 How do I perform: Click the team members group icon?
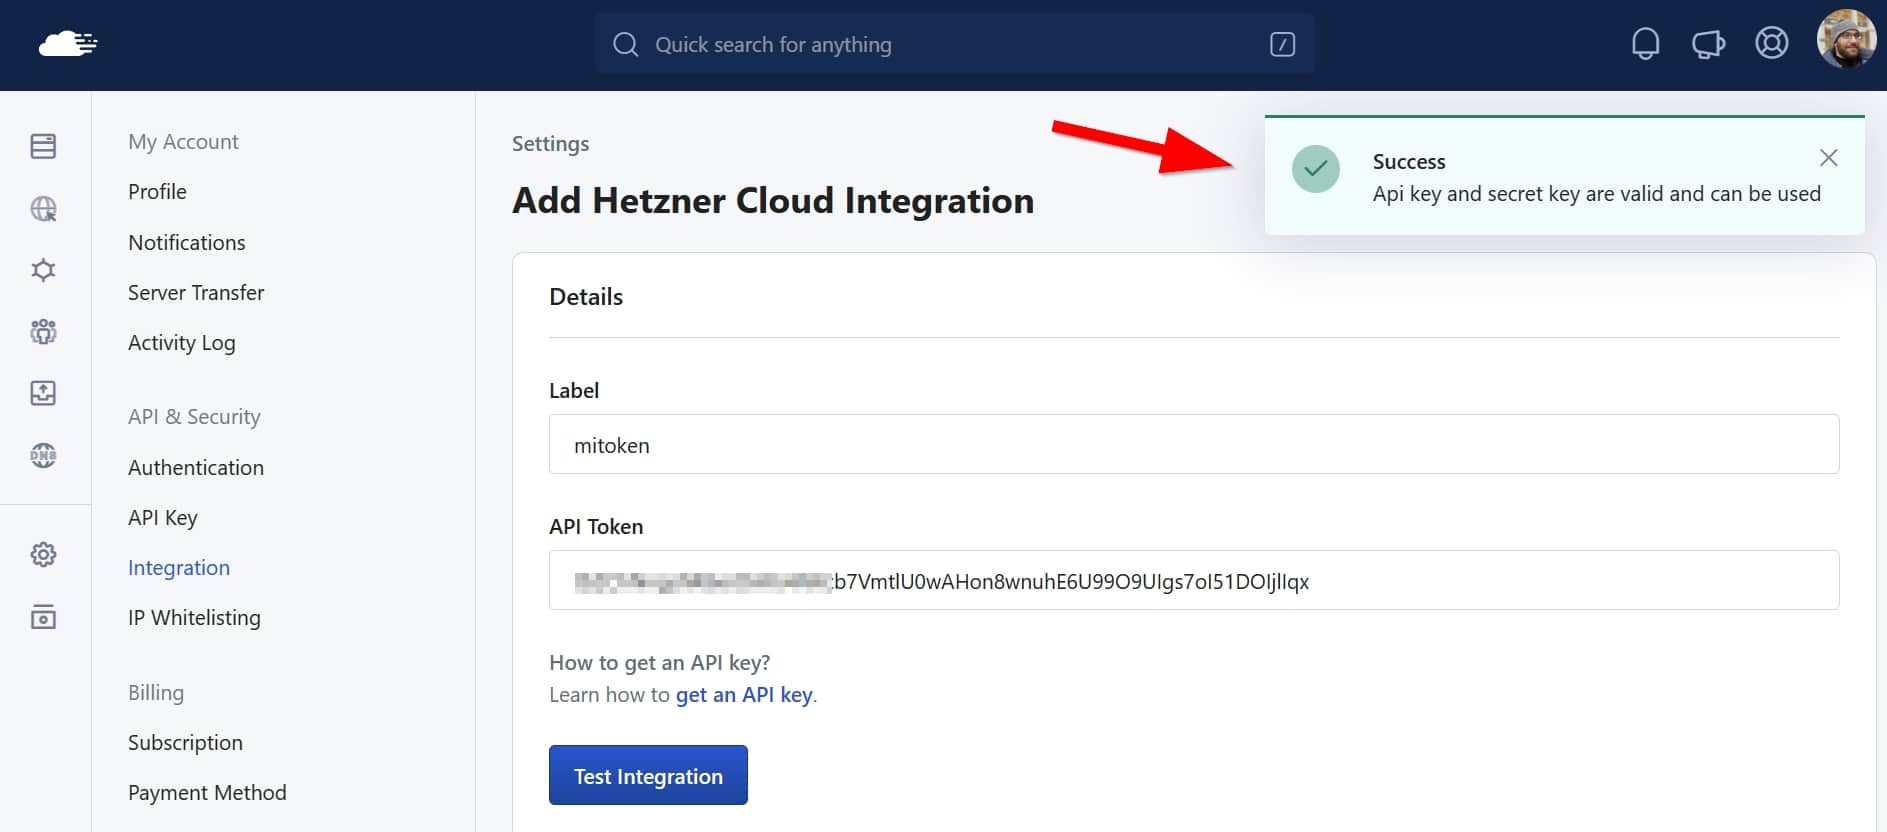(x=43, y=331)
